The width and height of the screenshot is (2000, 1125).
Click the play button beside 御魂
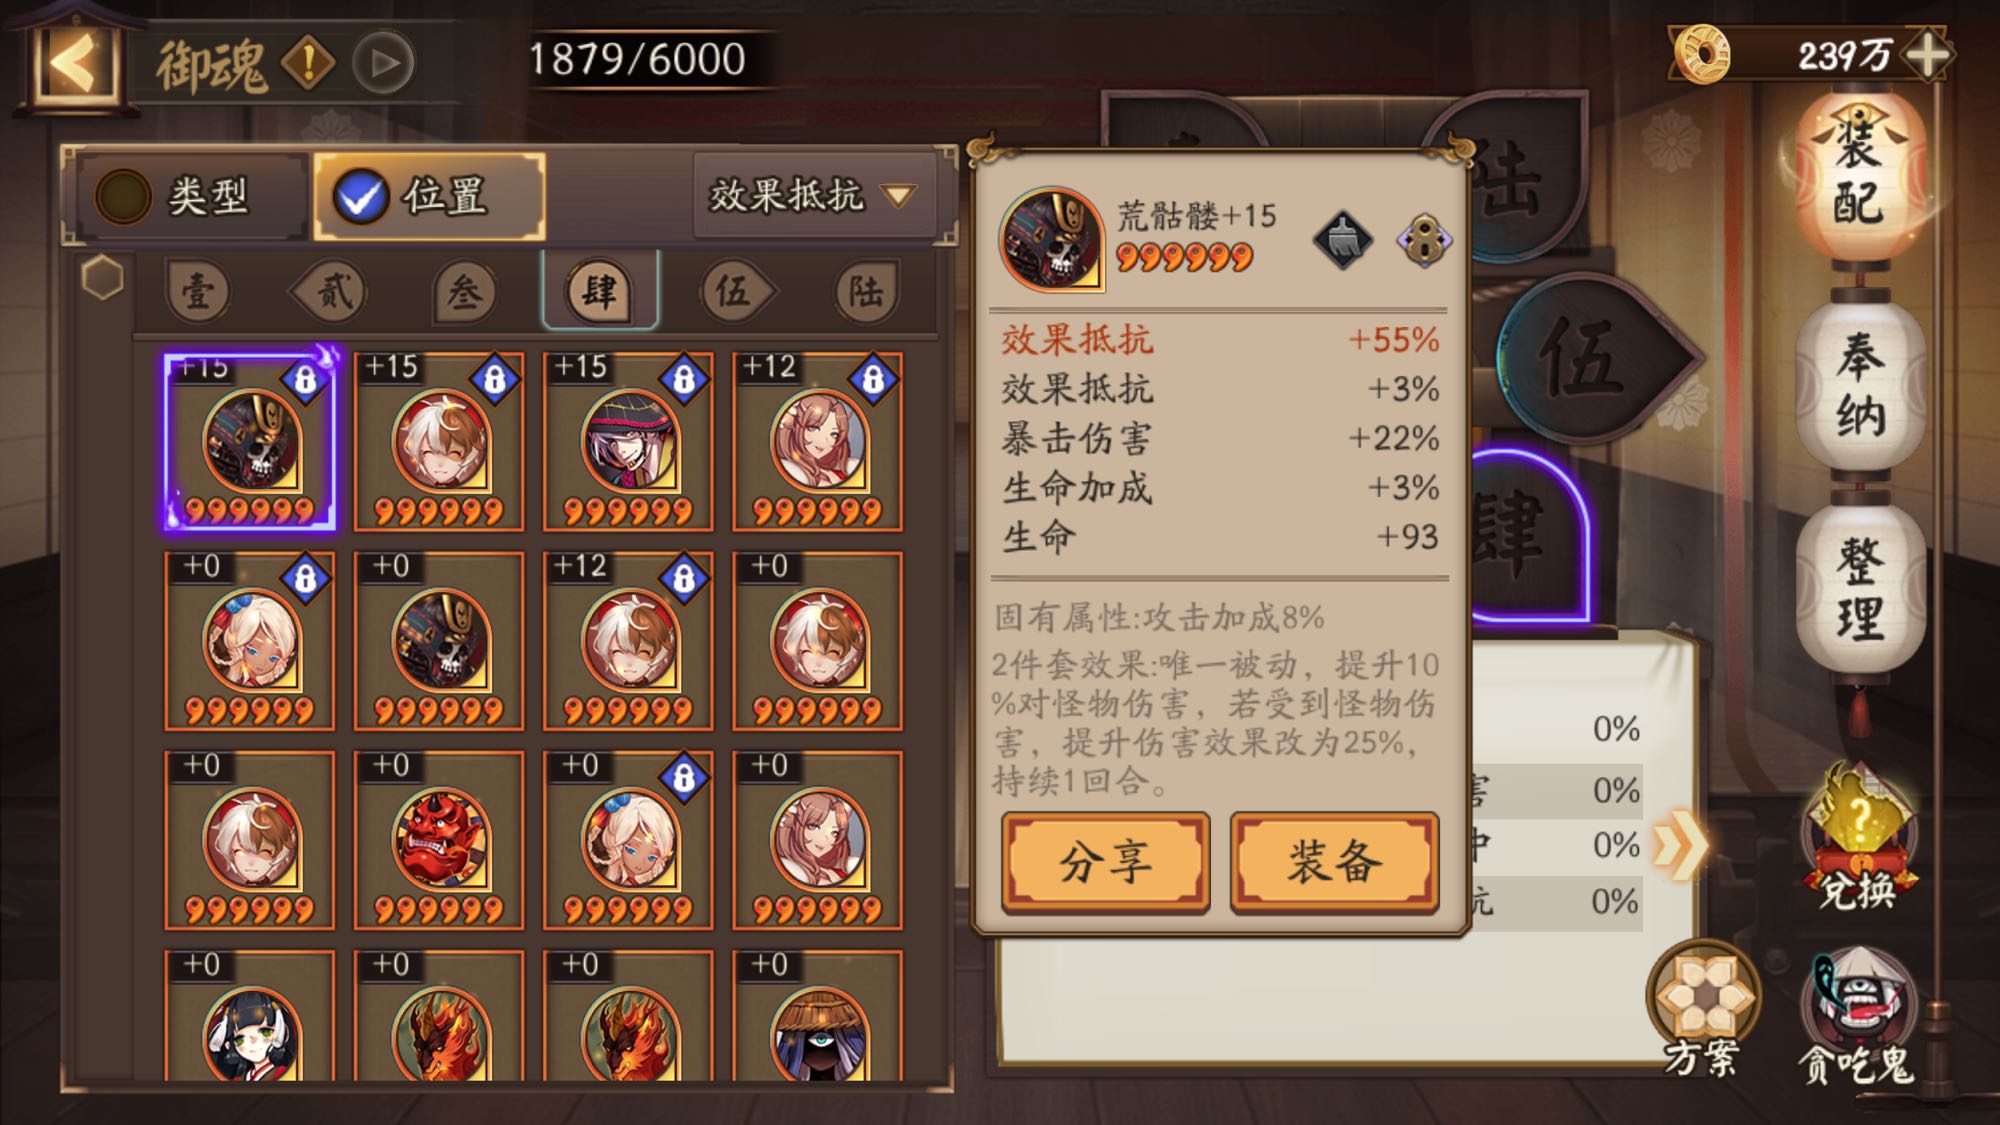point(383,63)
